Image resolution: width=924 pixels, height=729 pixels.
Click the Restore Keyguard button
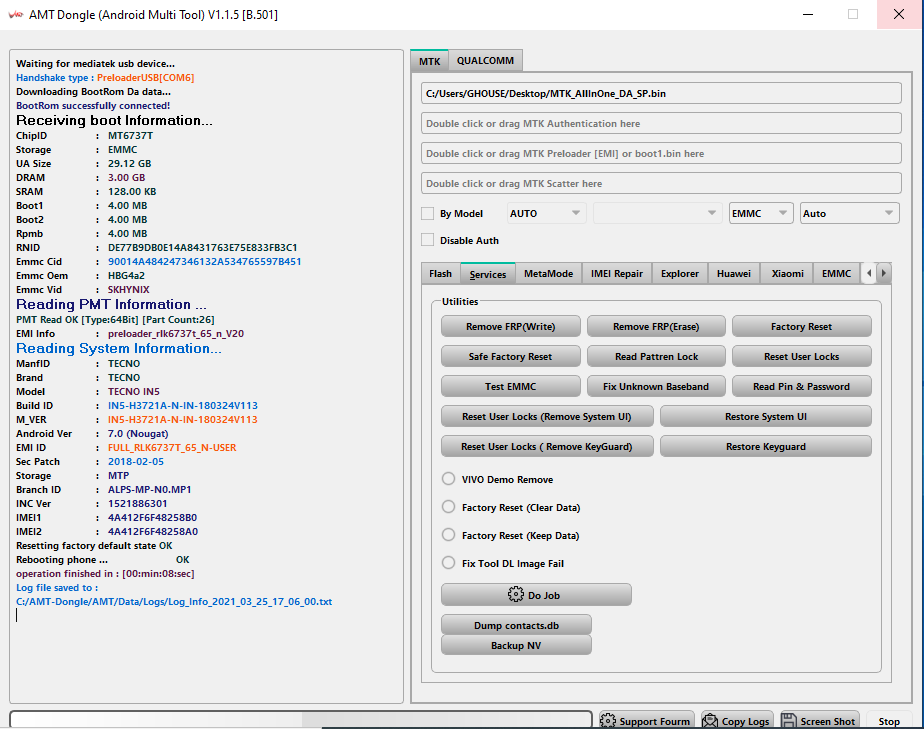[765, 447]
